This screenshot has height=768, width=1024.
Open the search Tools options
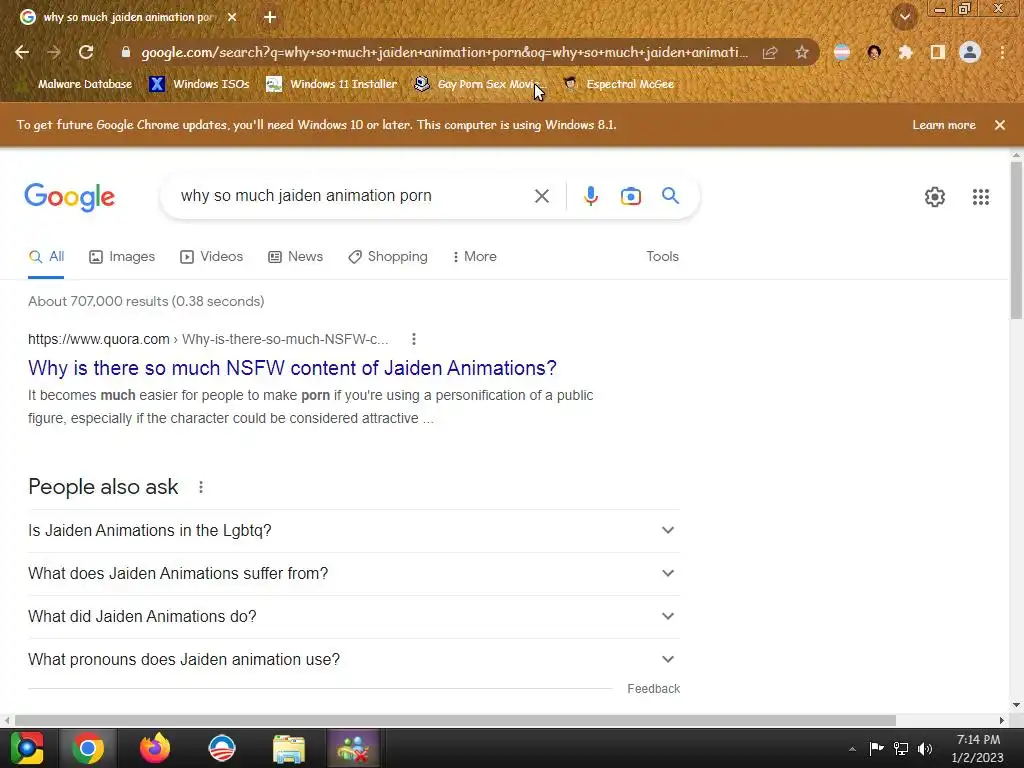tap(662, 257)
